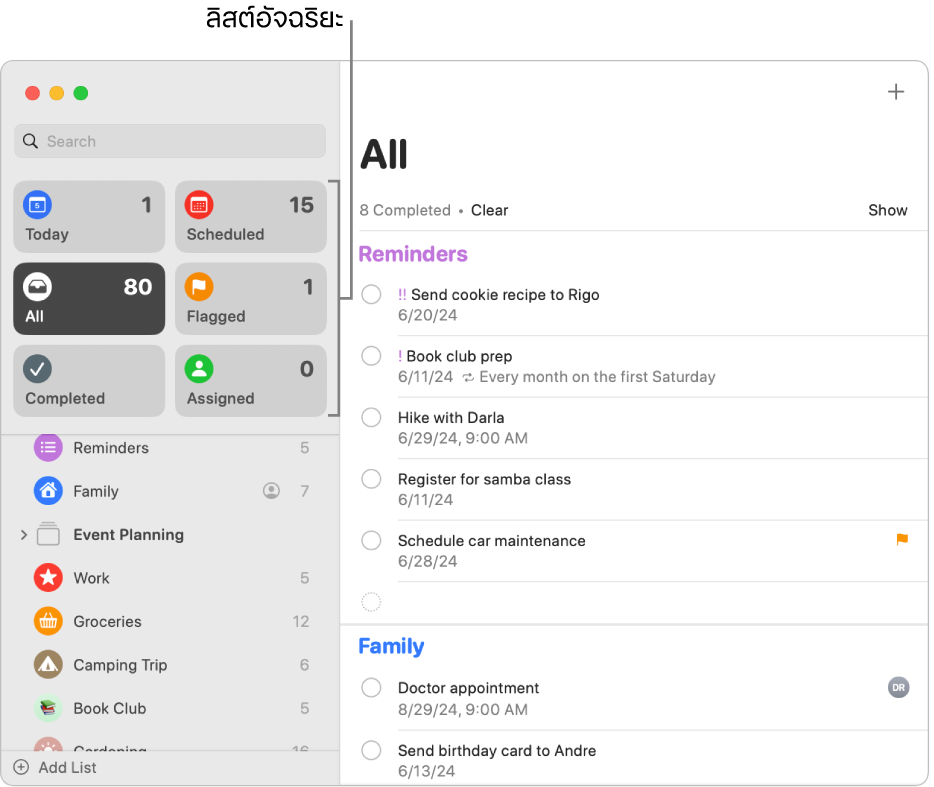Open the Completed smart list
Viewport: 934px width, 787px height.
(89, 381)
